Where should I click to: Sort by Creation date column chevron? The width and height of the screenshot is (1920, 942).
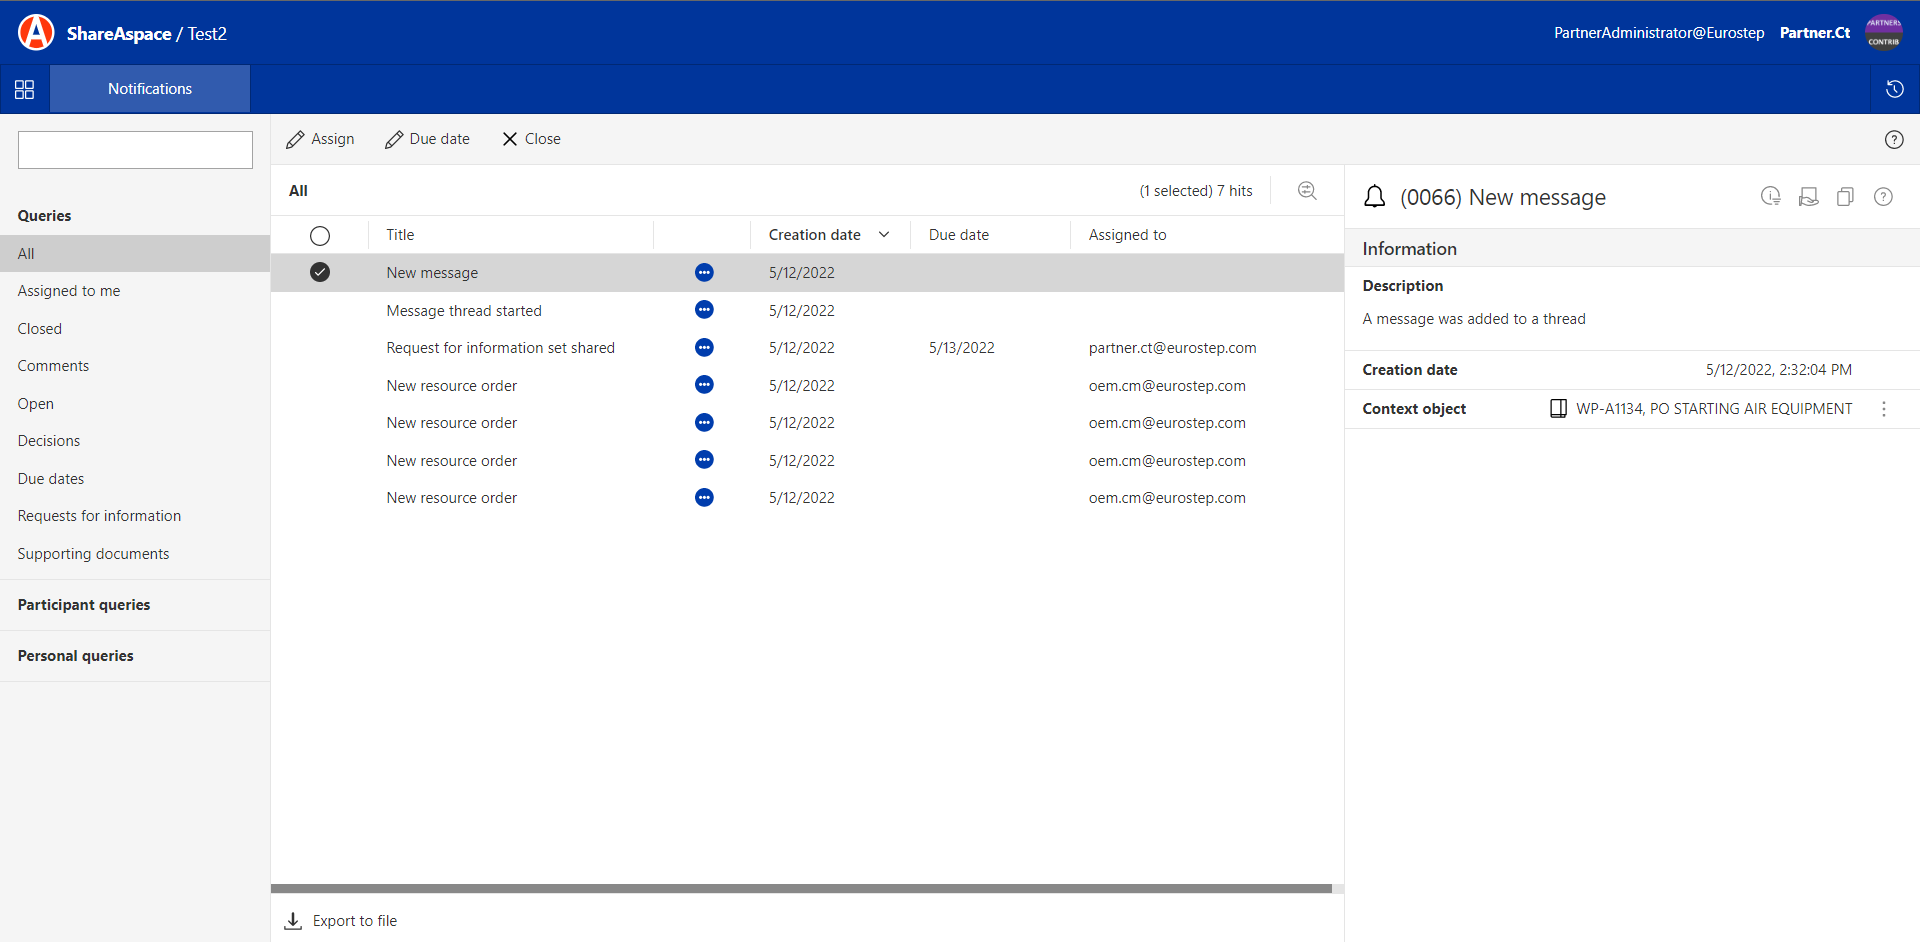(884, 235)
